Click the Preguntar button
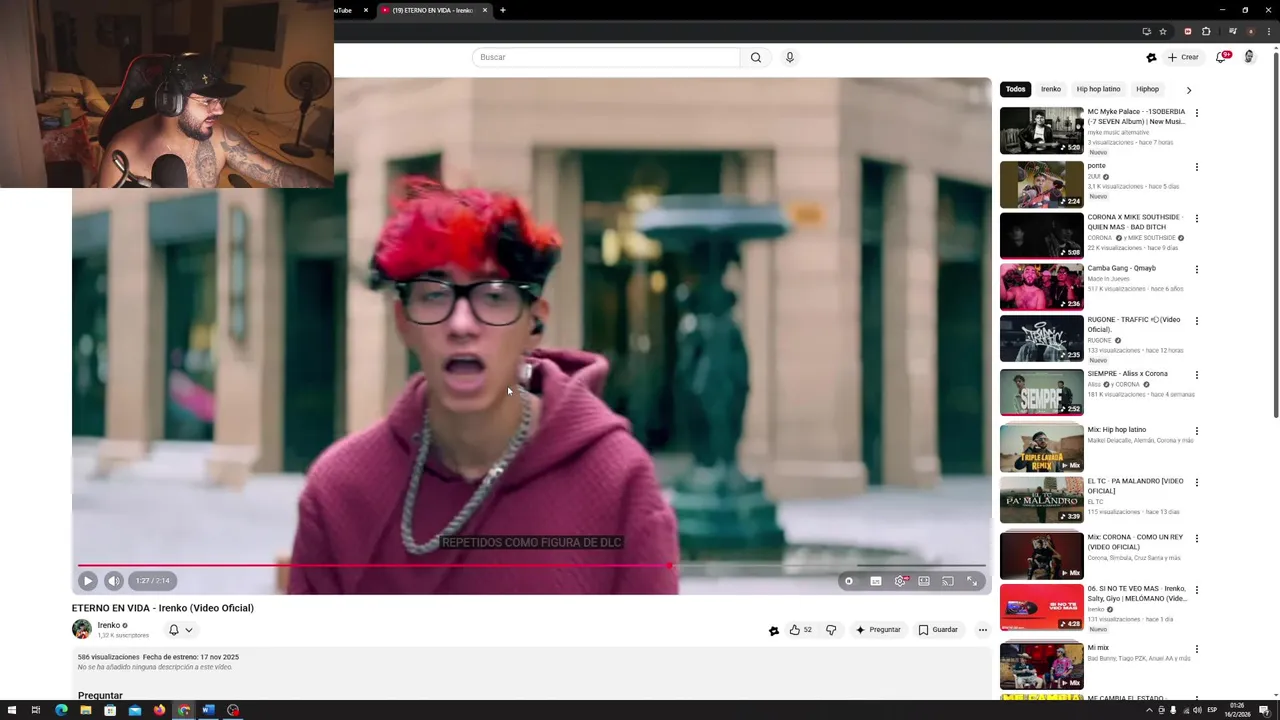Image resolution: width=1280 pixels, height=720 pixels. tap(878, 630)
